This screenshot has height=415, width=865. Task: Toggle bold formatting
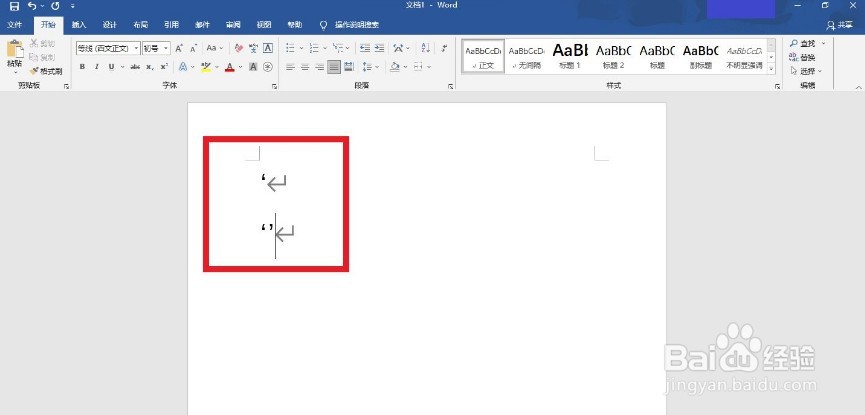82,67
